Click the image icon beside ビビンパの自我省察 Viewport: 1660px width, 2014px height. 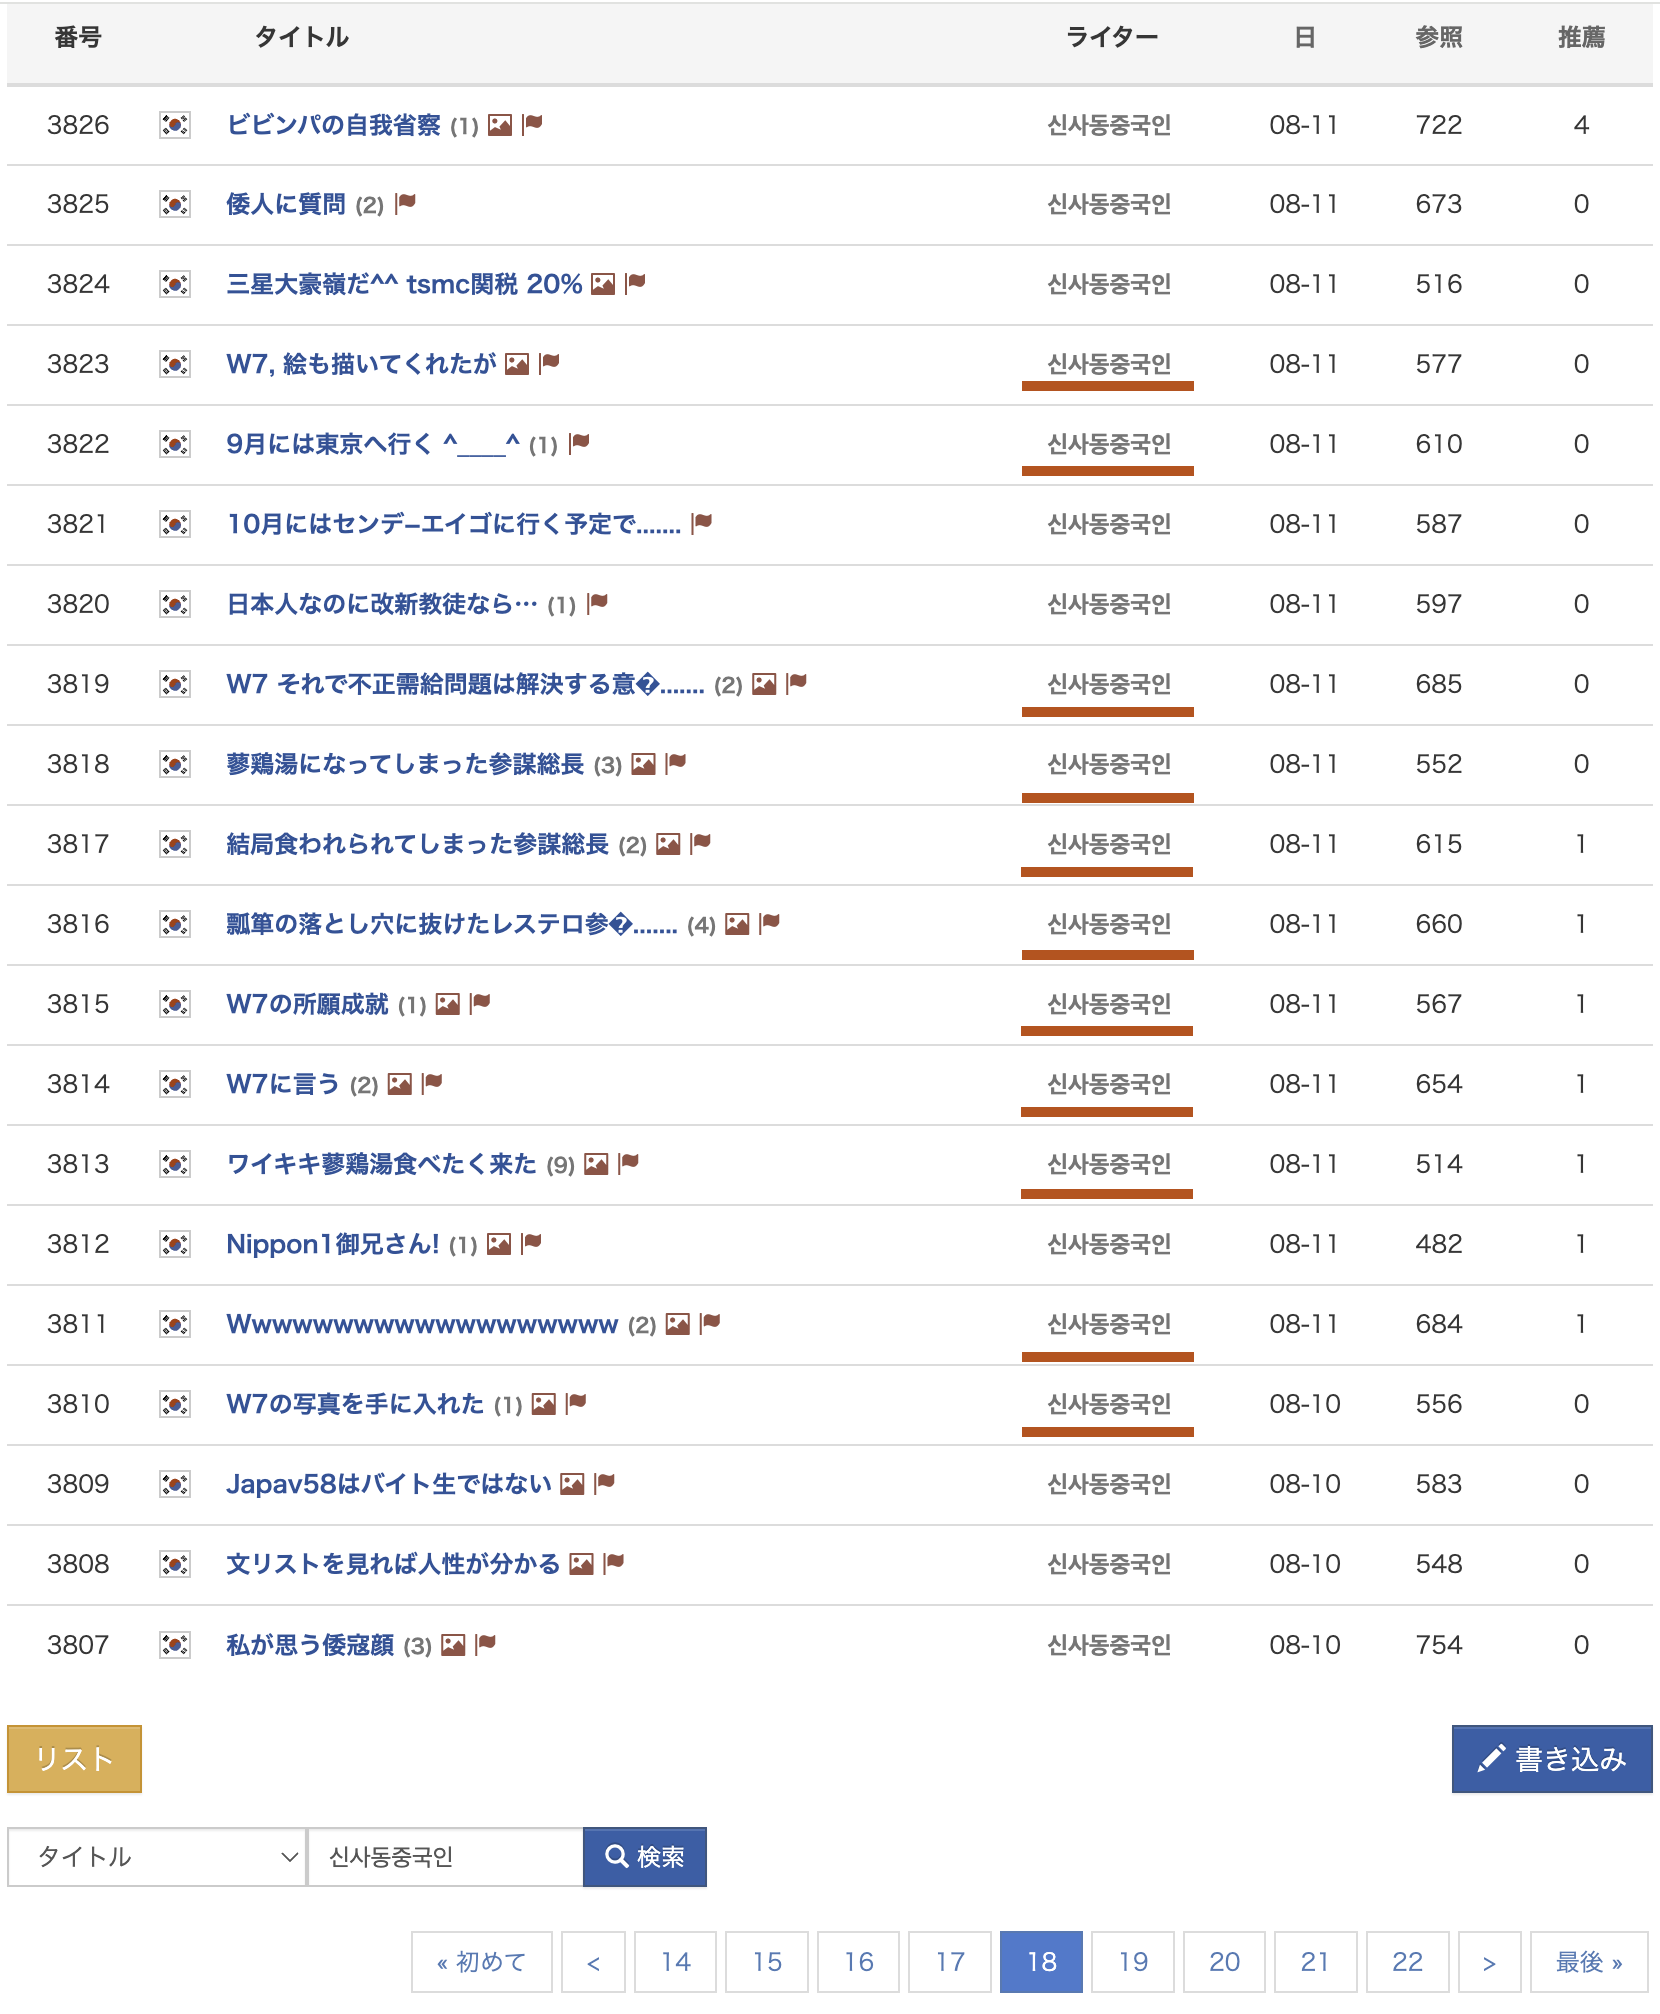pyautogui.click(x=500, y=125)
